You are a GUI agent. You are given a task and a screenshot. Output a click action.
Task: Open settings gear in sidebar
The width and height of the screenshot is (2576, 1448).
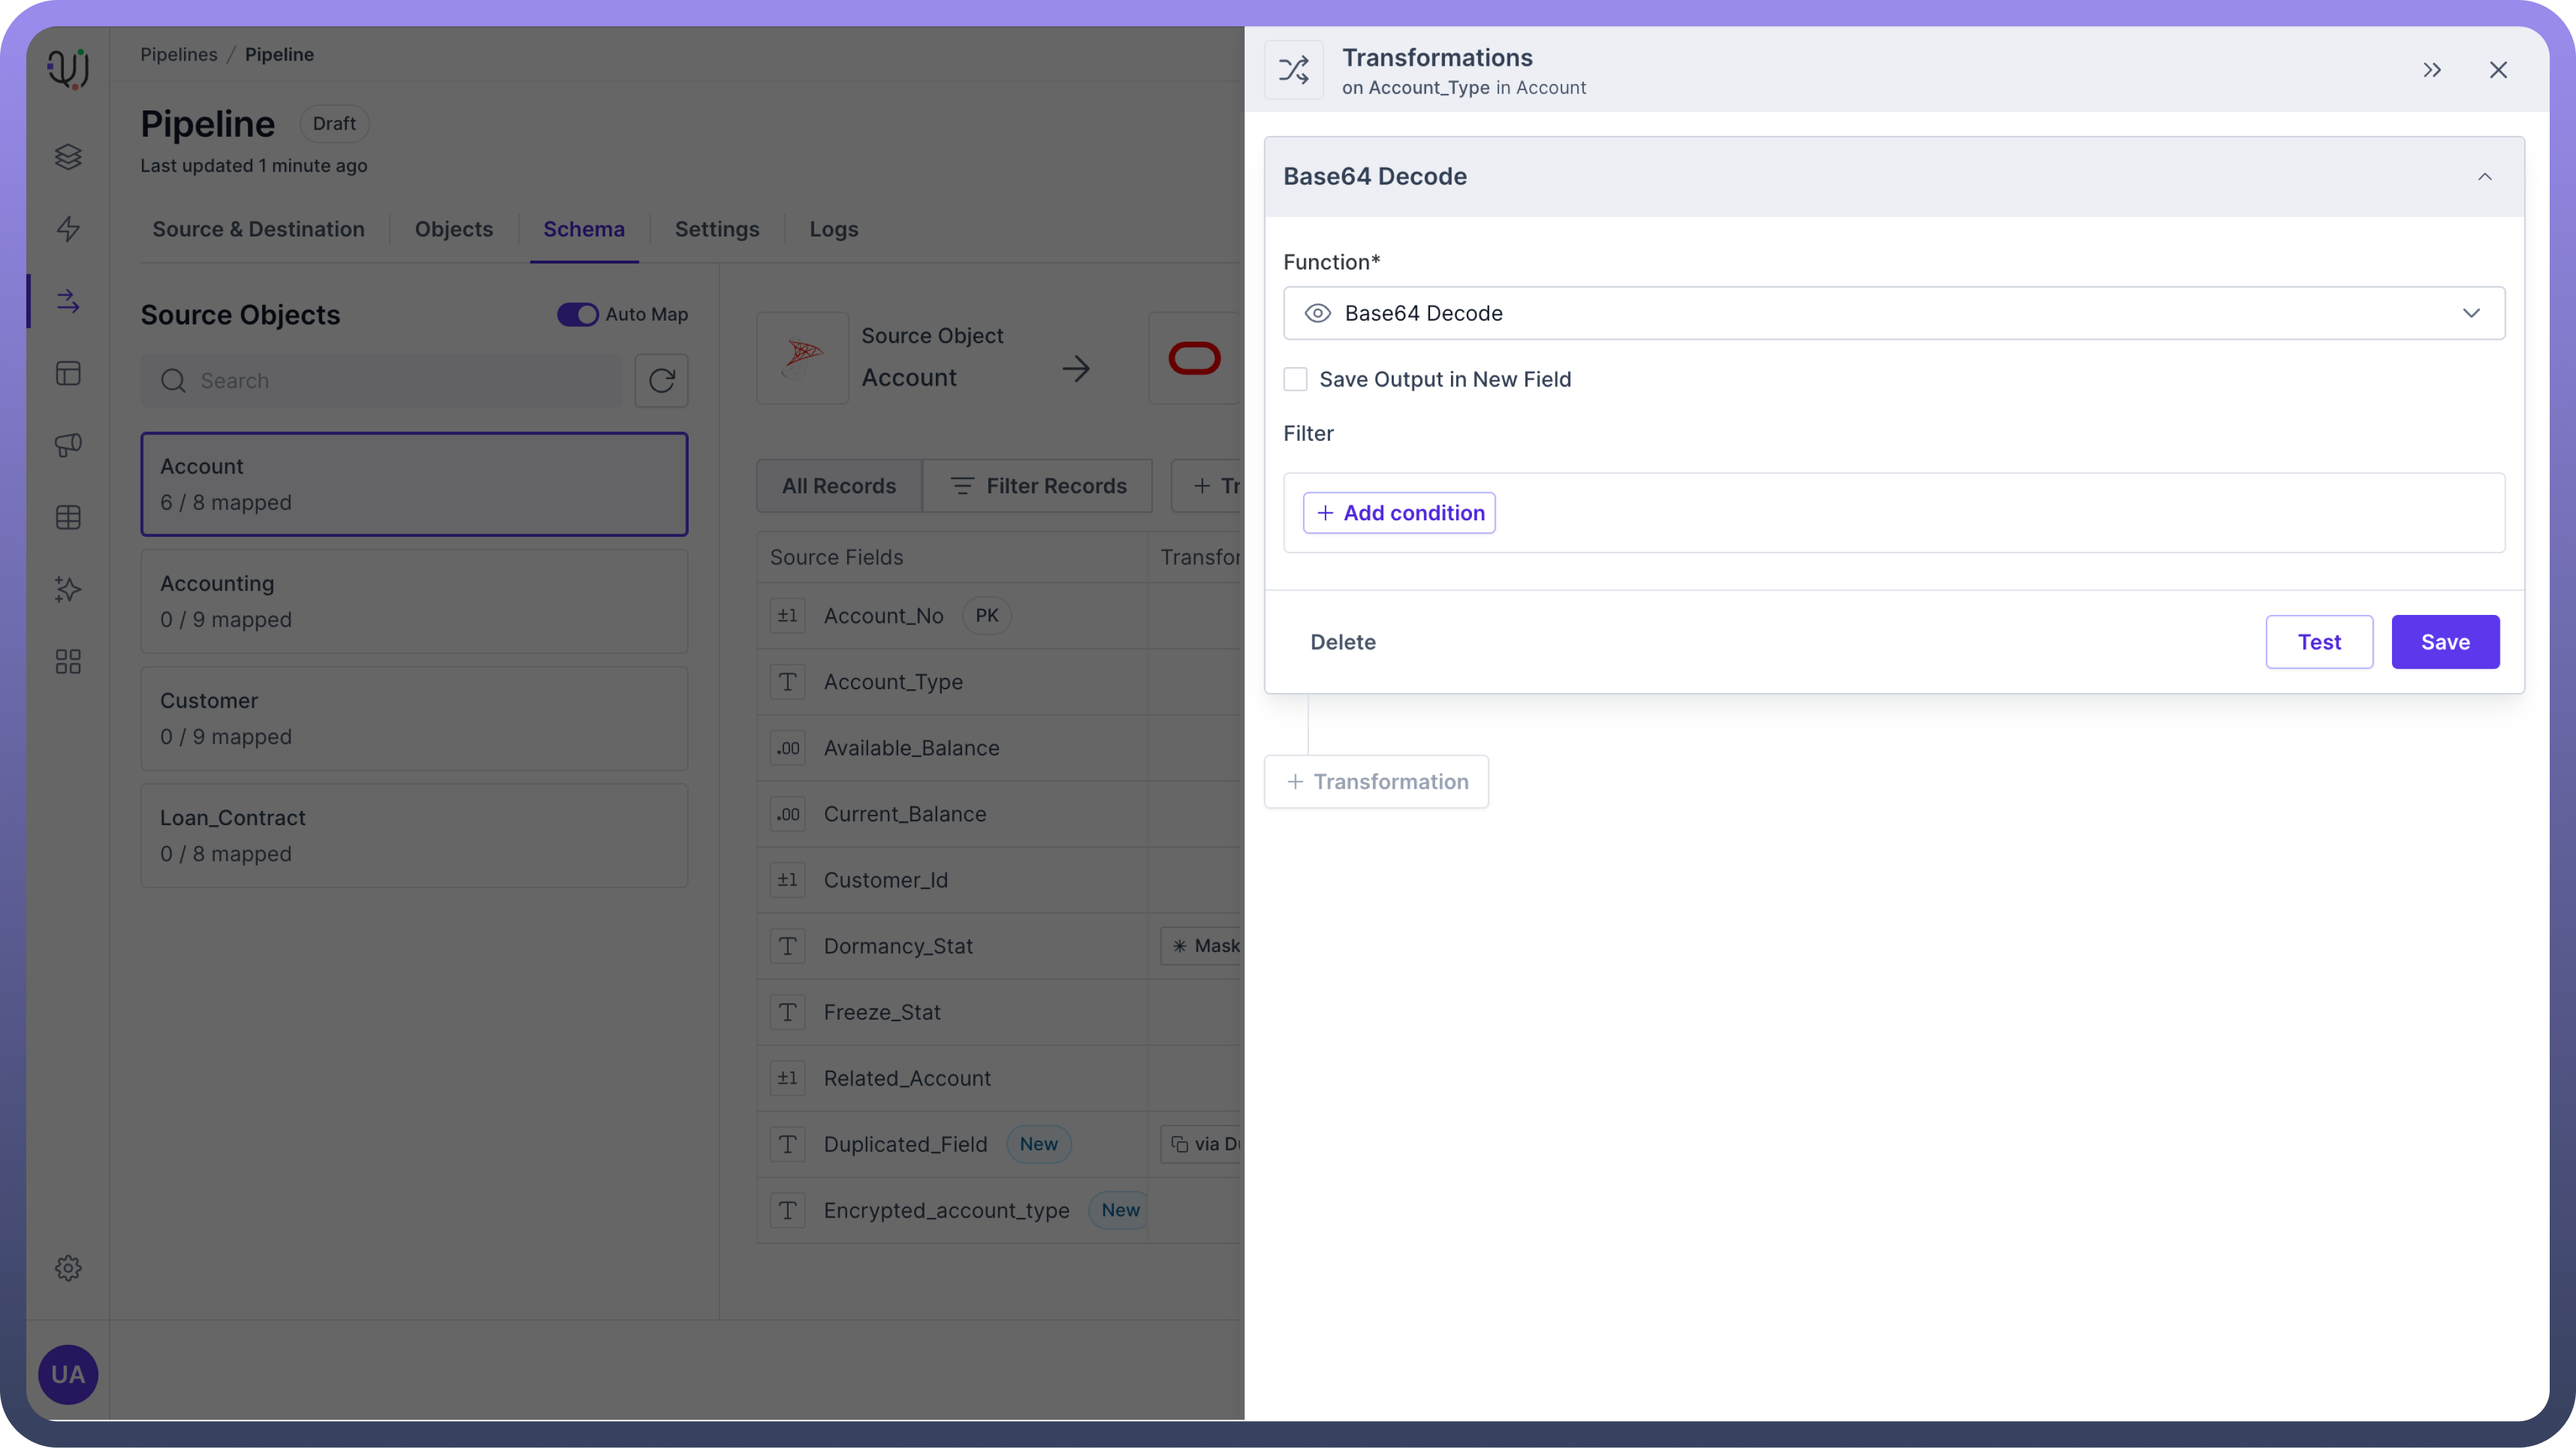pos(68,1268)
